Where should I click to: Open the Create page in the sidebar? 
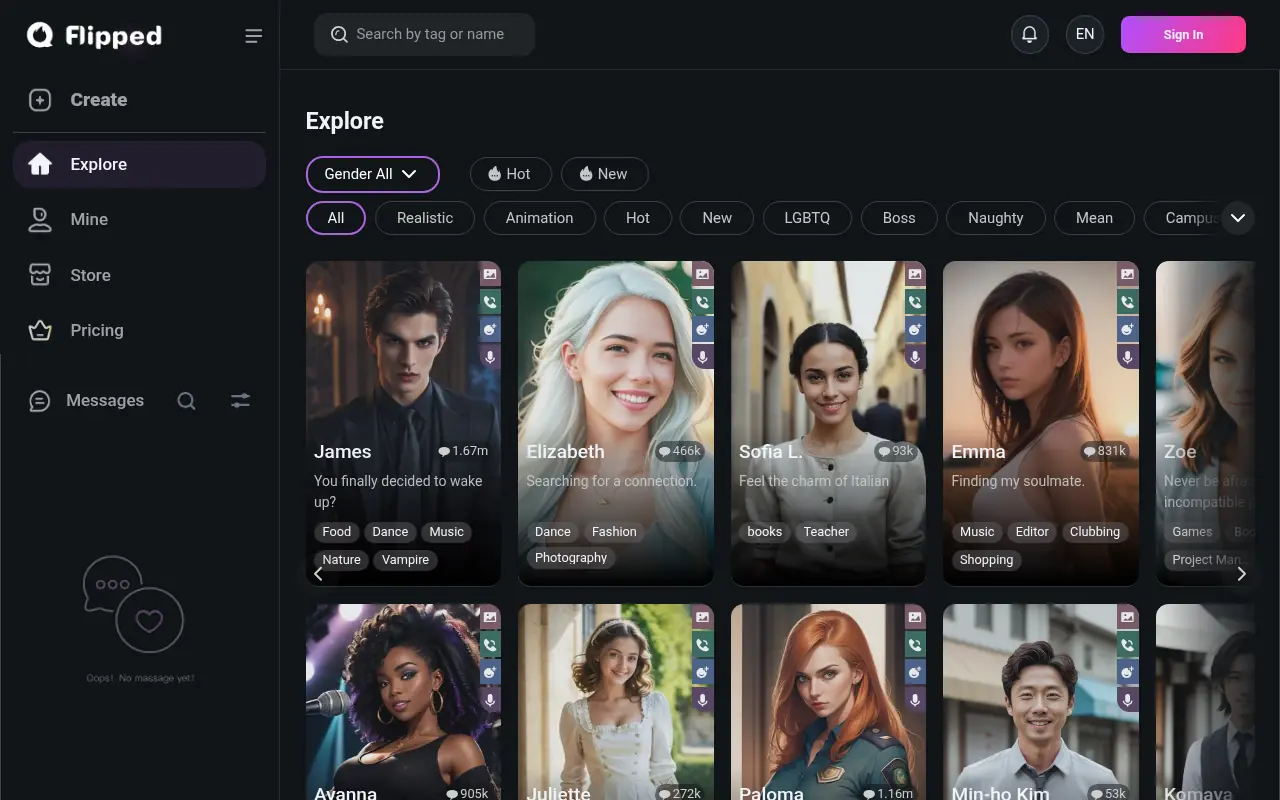pos(98,99)
